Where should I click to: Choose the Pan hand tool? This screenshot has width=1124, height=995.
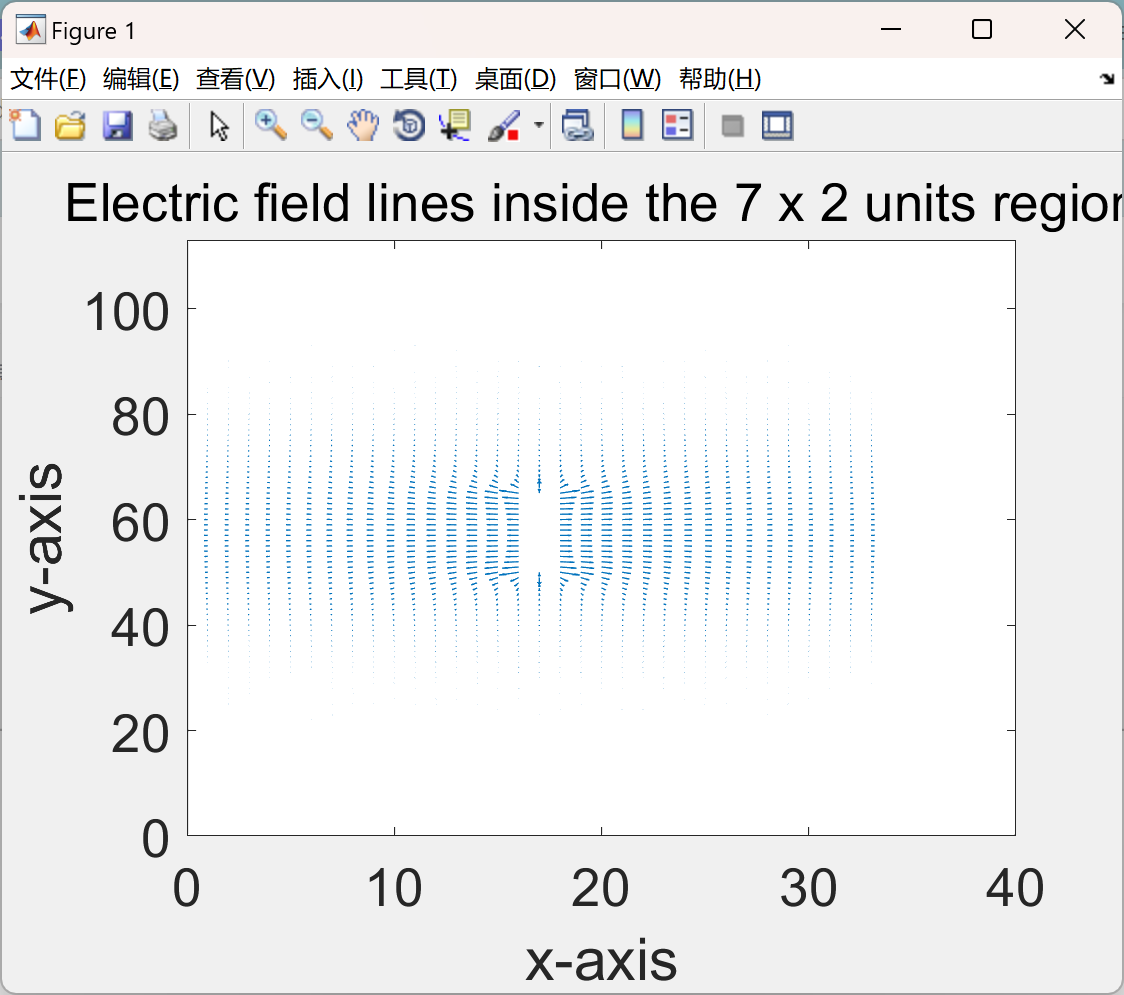tap(363, 125)
